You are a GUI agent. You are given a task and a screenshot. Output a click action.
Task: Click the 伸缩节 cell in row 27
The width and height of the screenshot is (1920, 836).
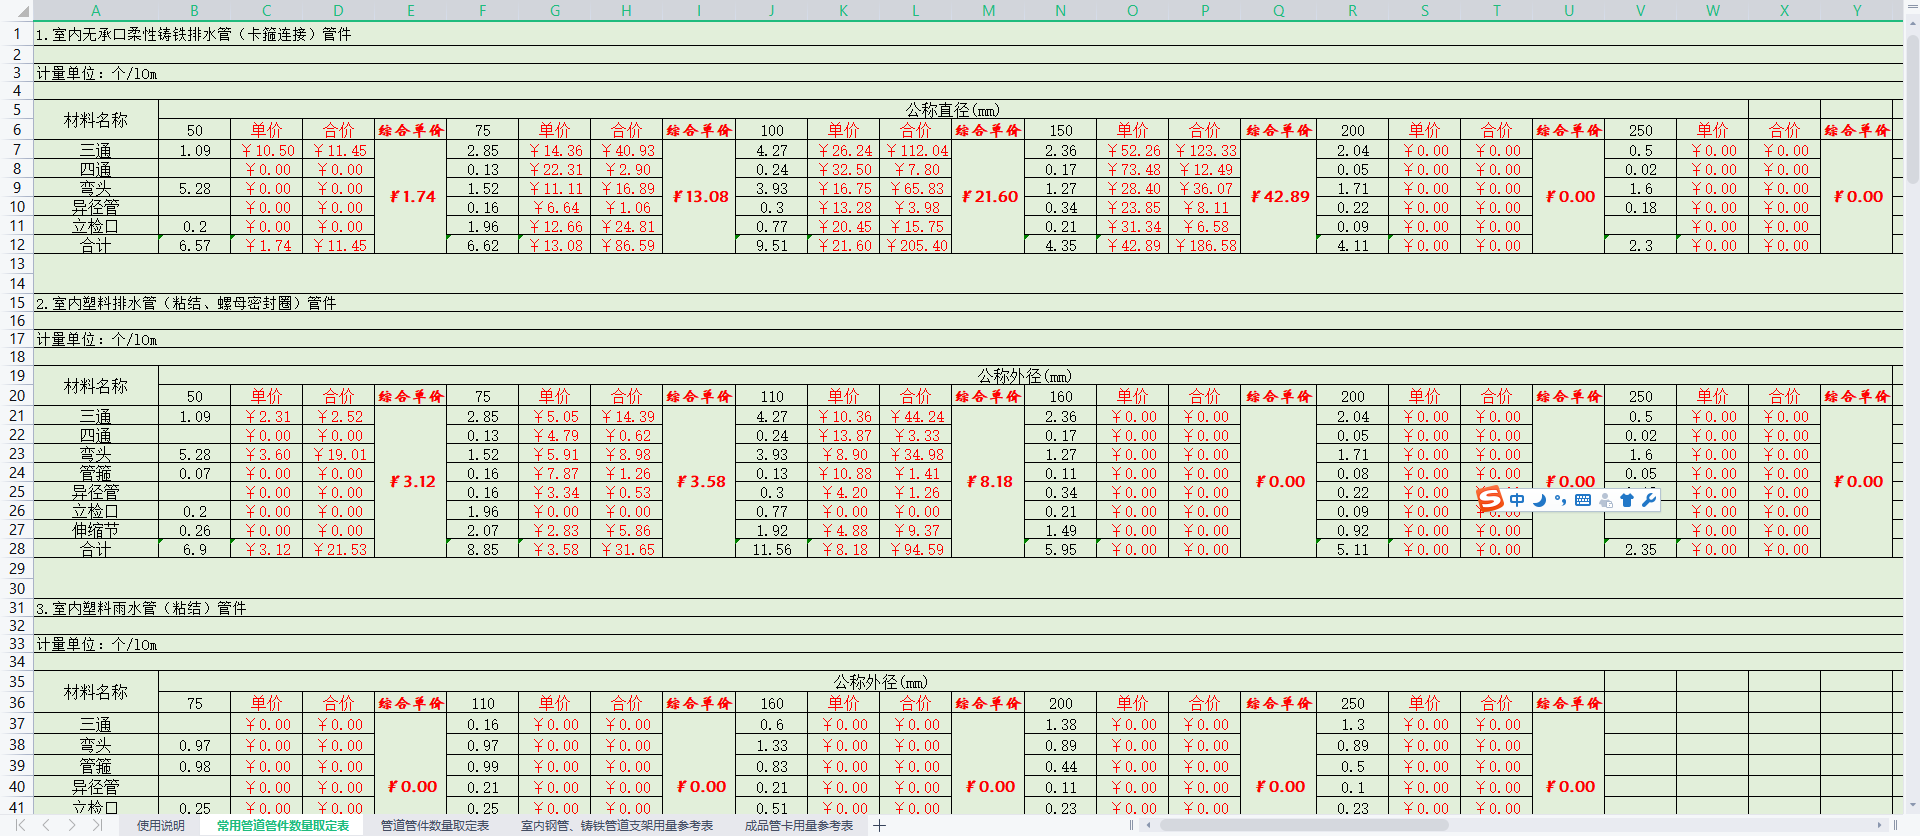pyautogui.click(x=96, y=530)
